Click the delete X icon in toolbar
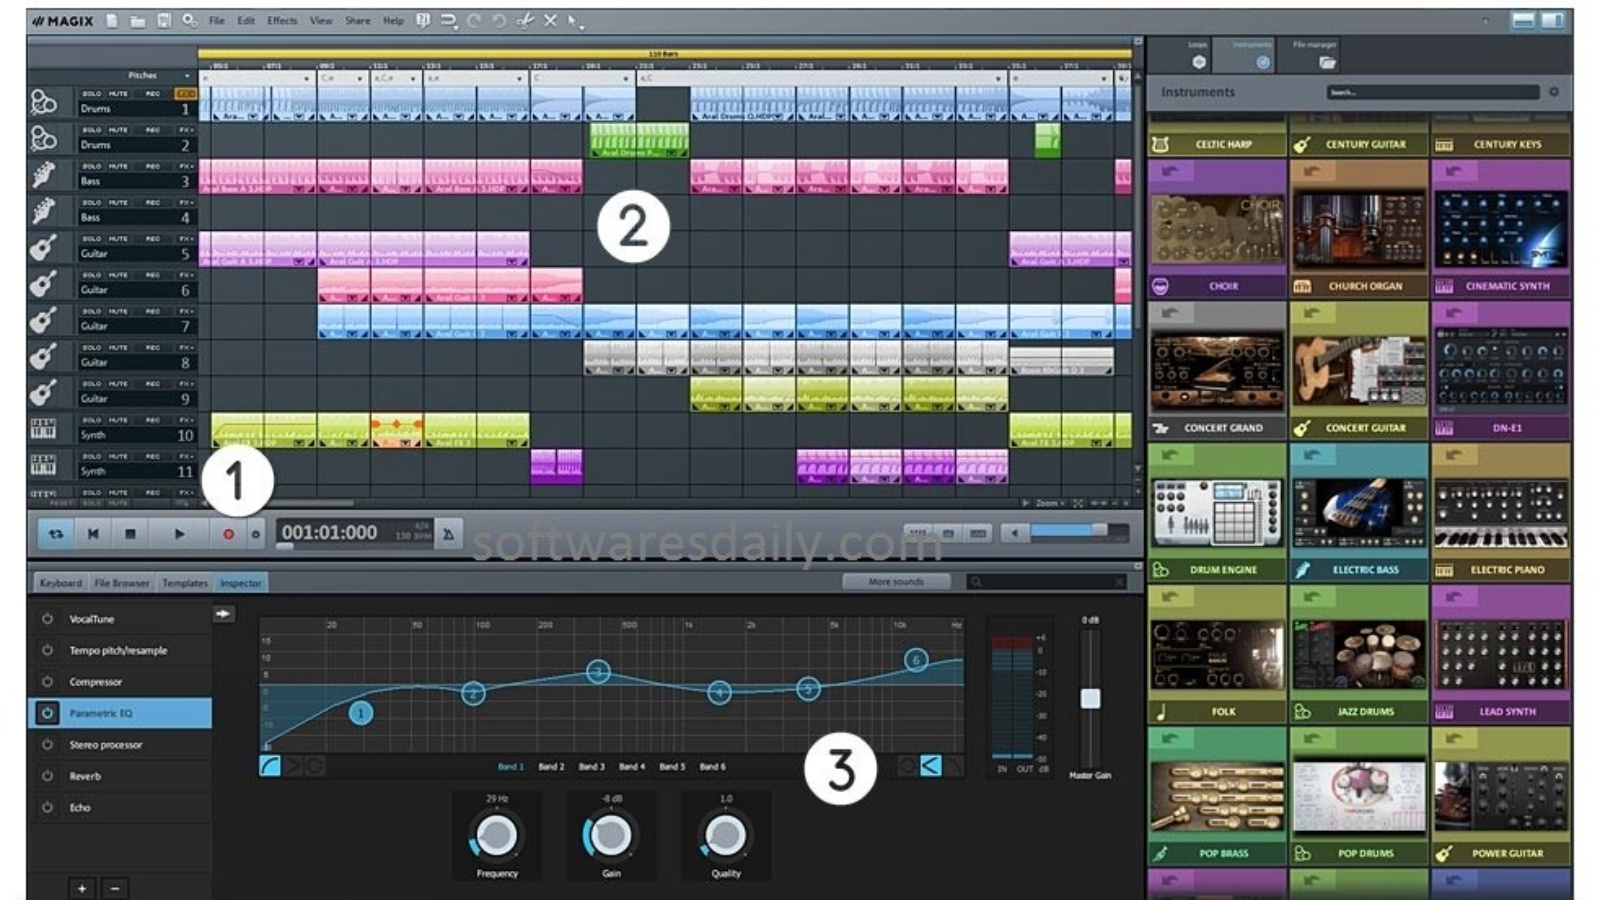The height and width of the screenshot is (900, 1600). 550,20
